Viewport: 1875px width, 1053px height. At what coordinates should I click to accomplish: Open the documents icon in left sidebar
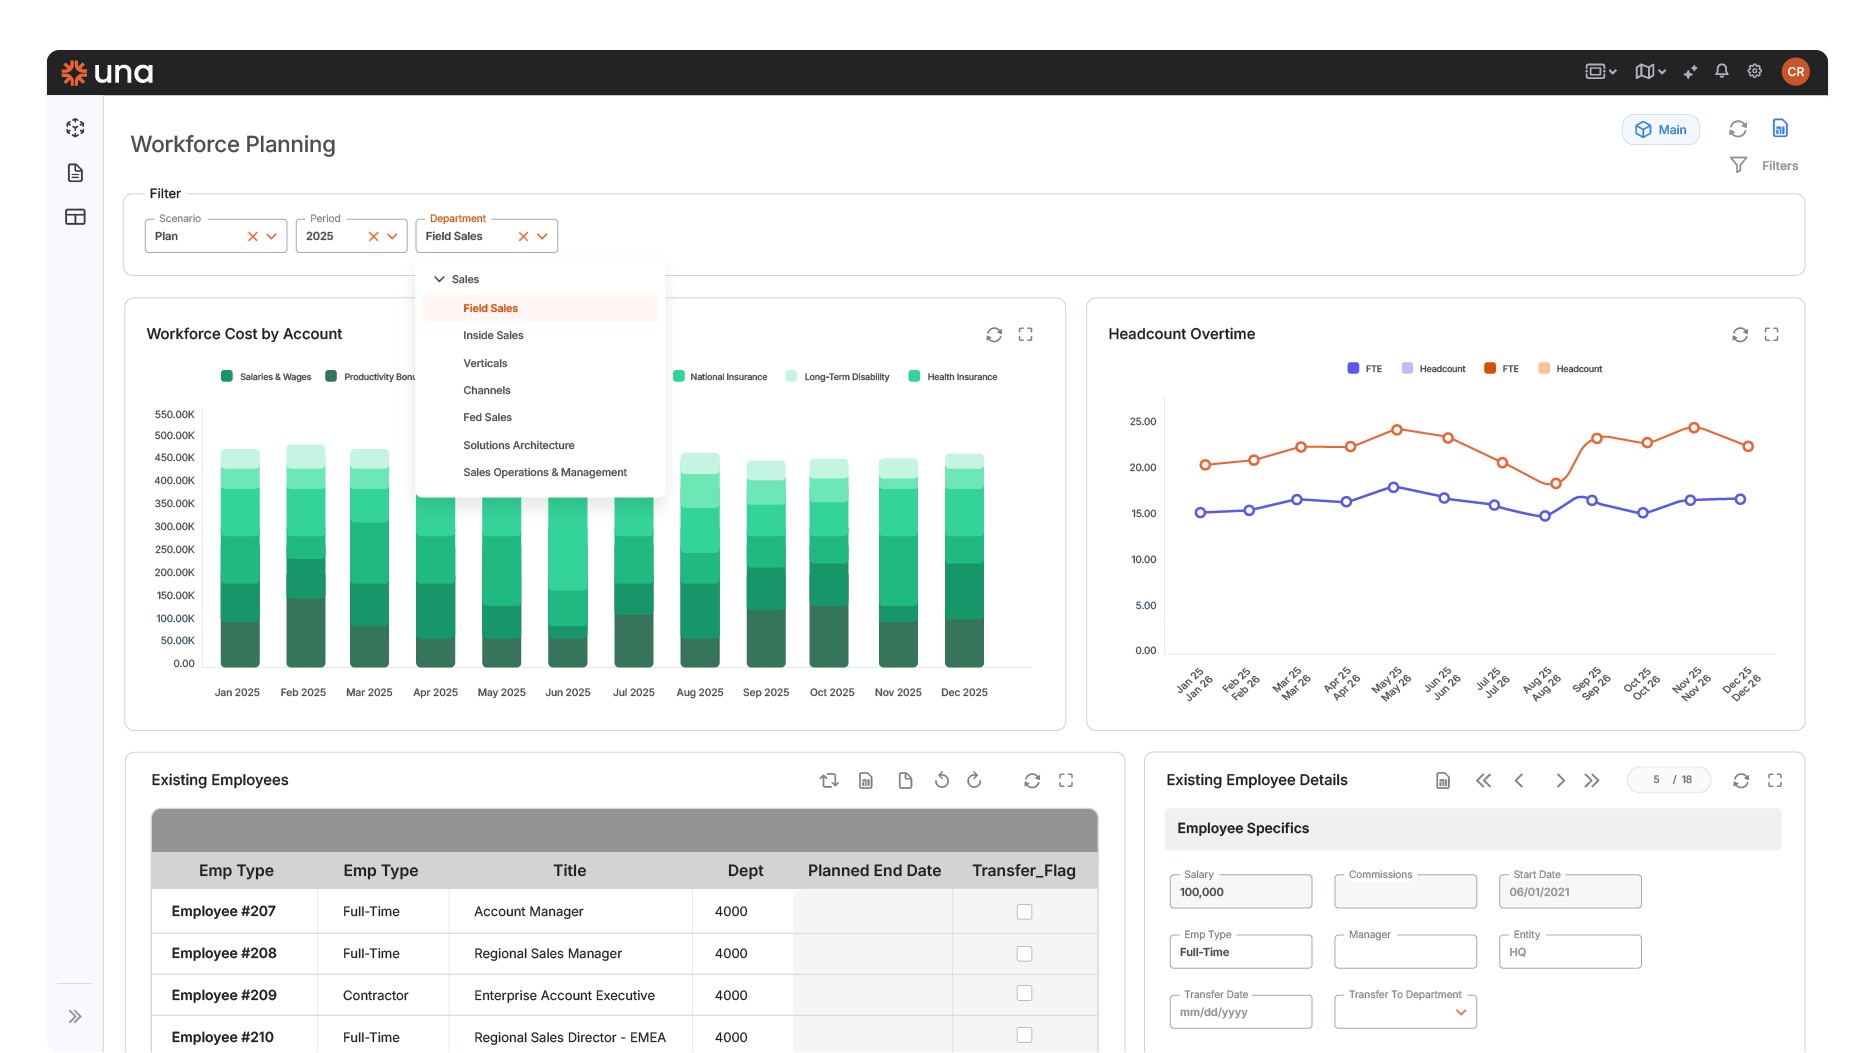75,173
